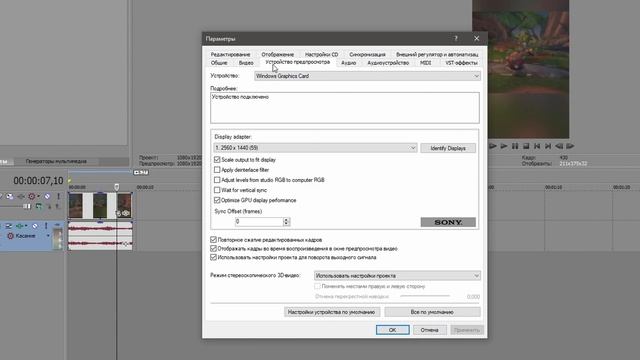Open Track FX on the video track
This screenshot has width=640, height=360.
click(21, 196)
